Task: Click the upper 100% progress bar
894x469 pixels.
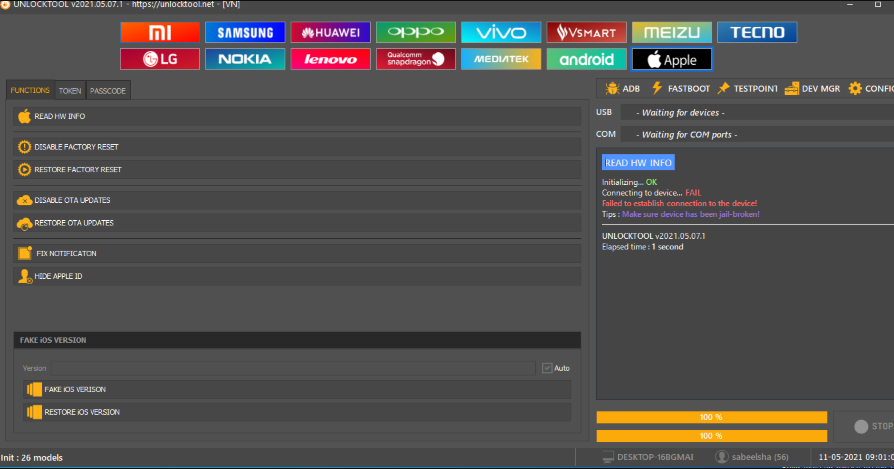Action: (x=711, y=417)
